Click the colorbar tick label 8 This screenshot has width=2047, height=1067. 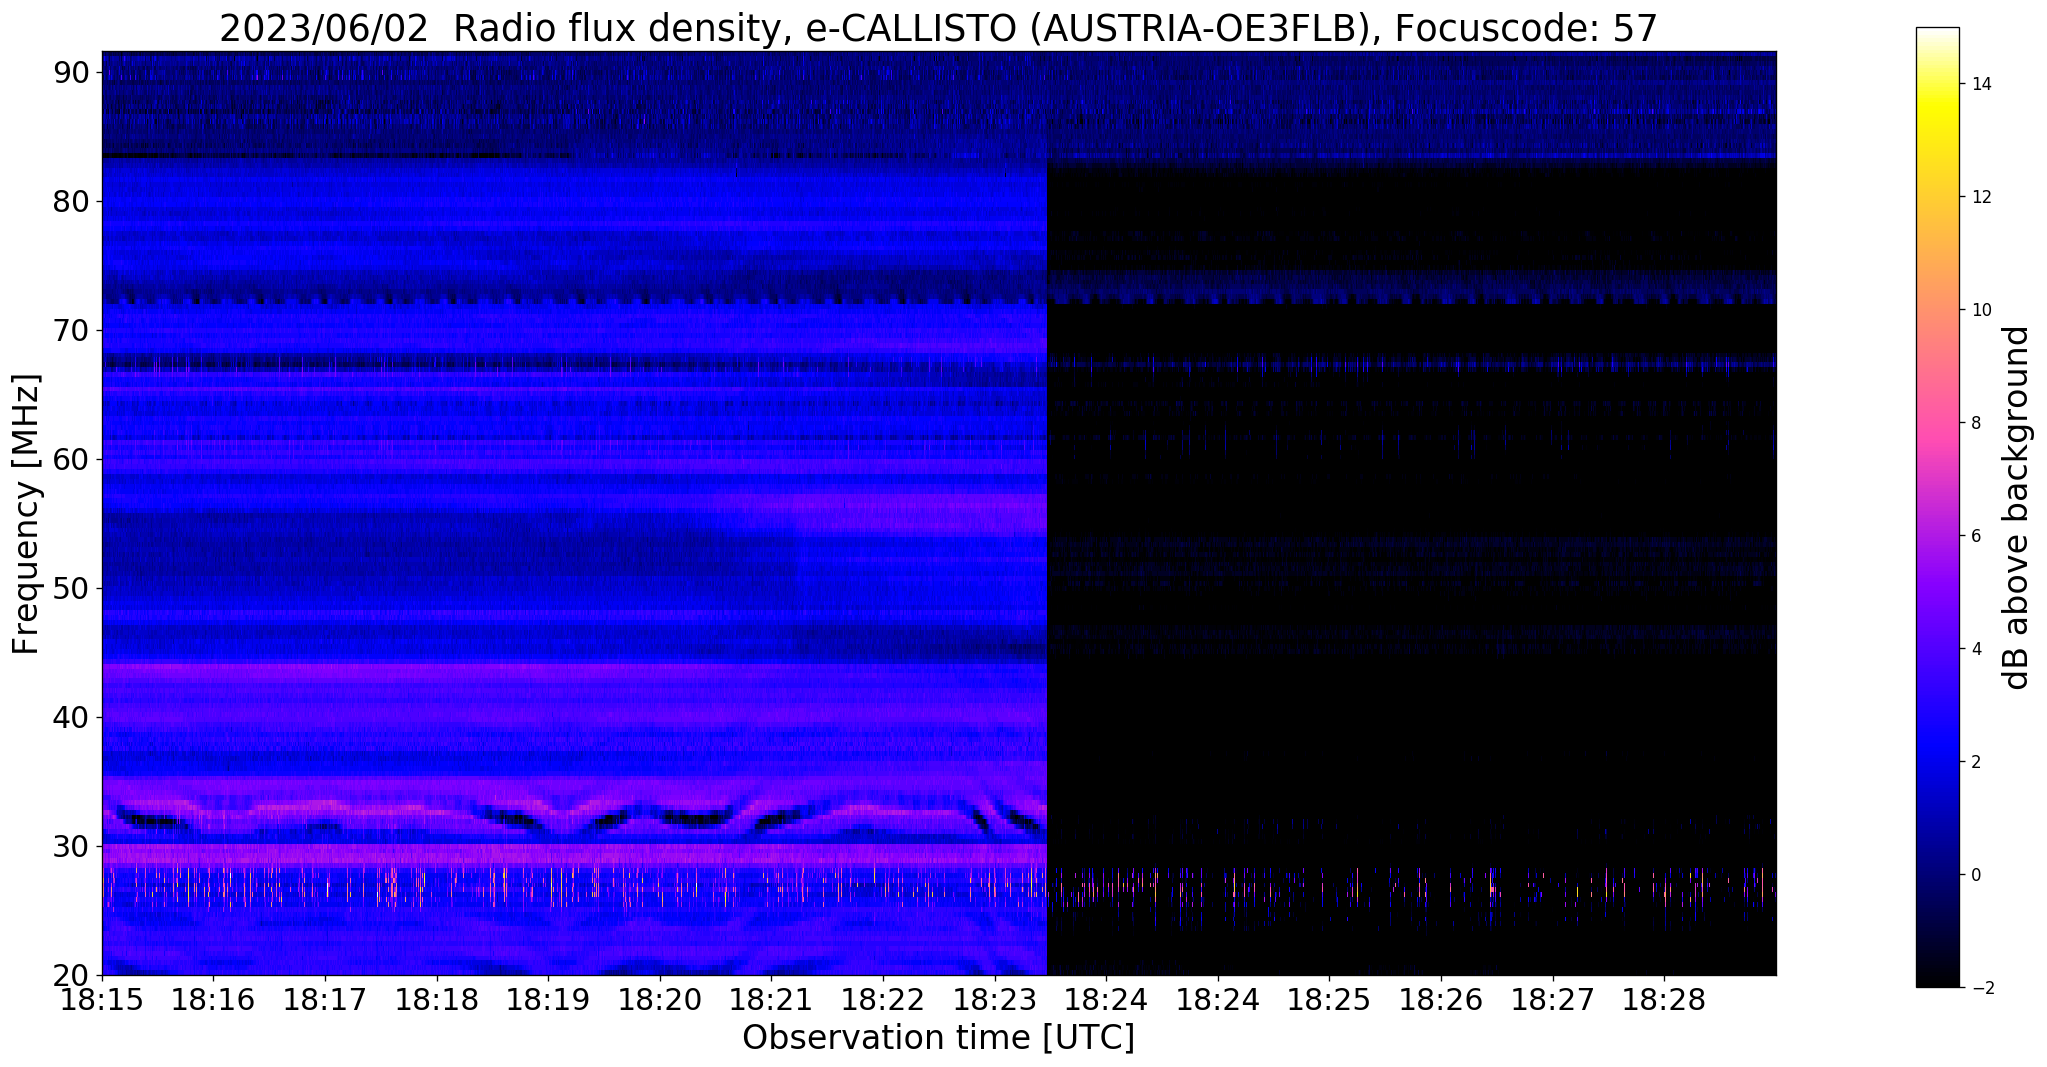[1974, 423]
